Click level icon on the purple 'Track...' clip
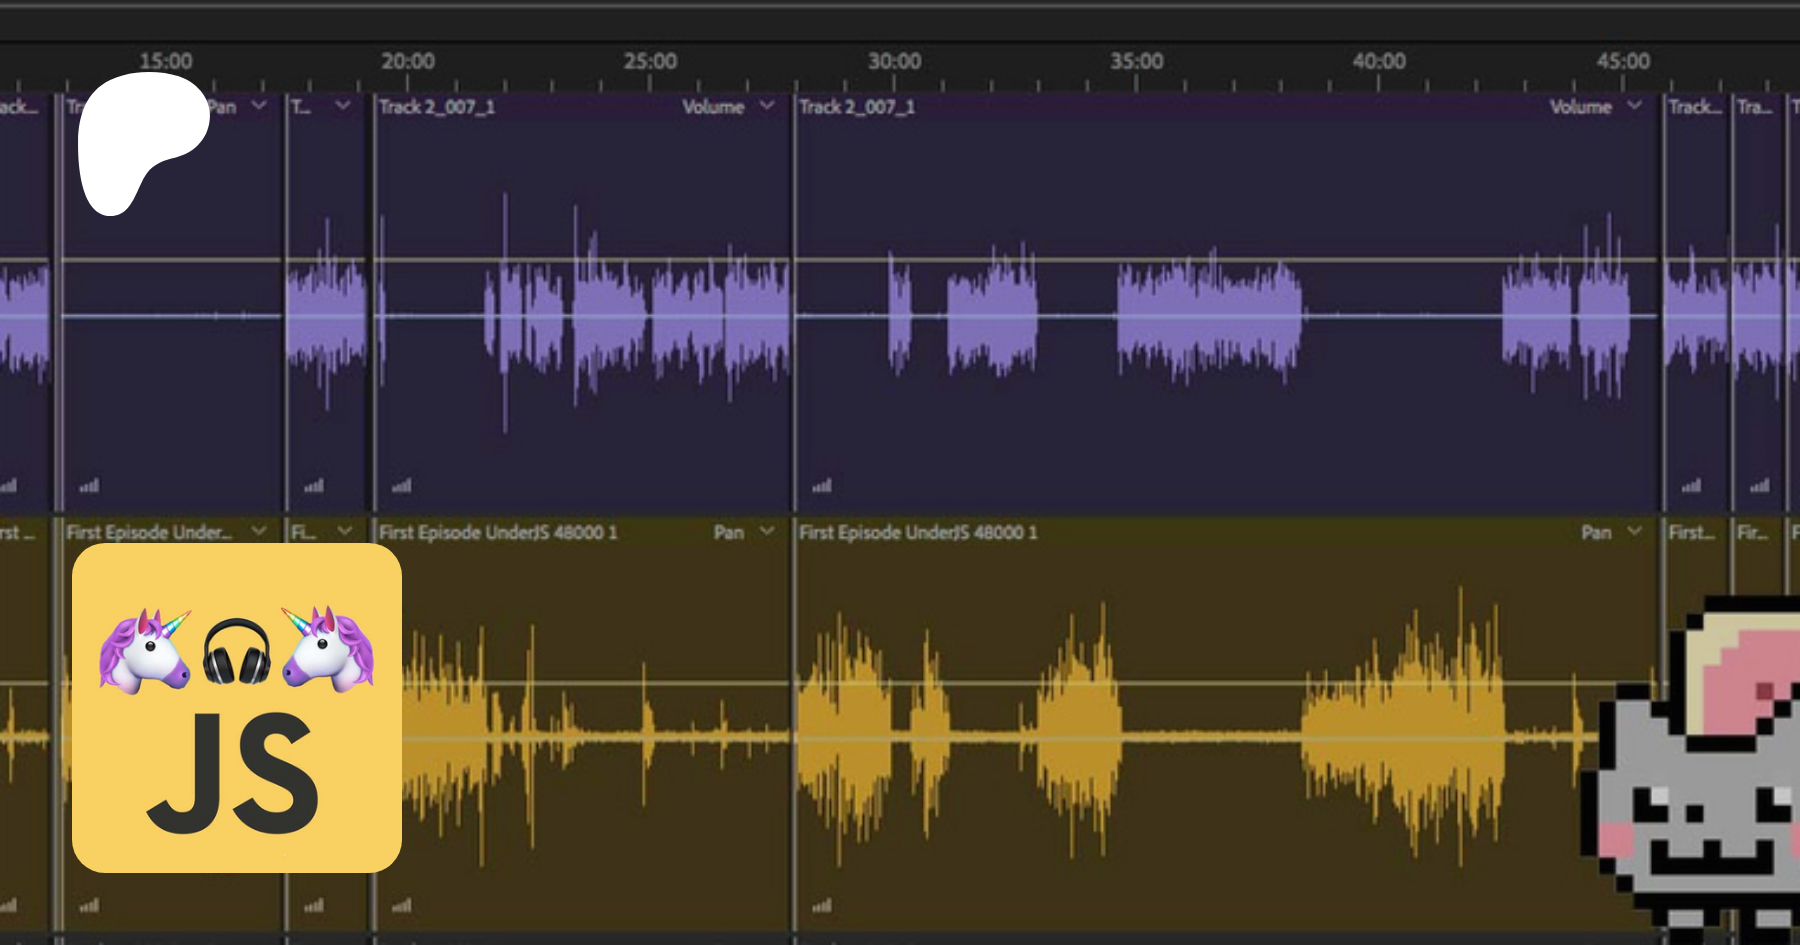This screenshot has width=1800, height=945. point(1691,486)
